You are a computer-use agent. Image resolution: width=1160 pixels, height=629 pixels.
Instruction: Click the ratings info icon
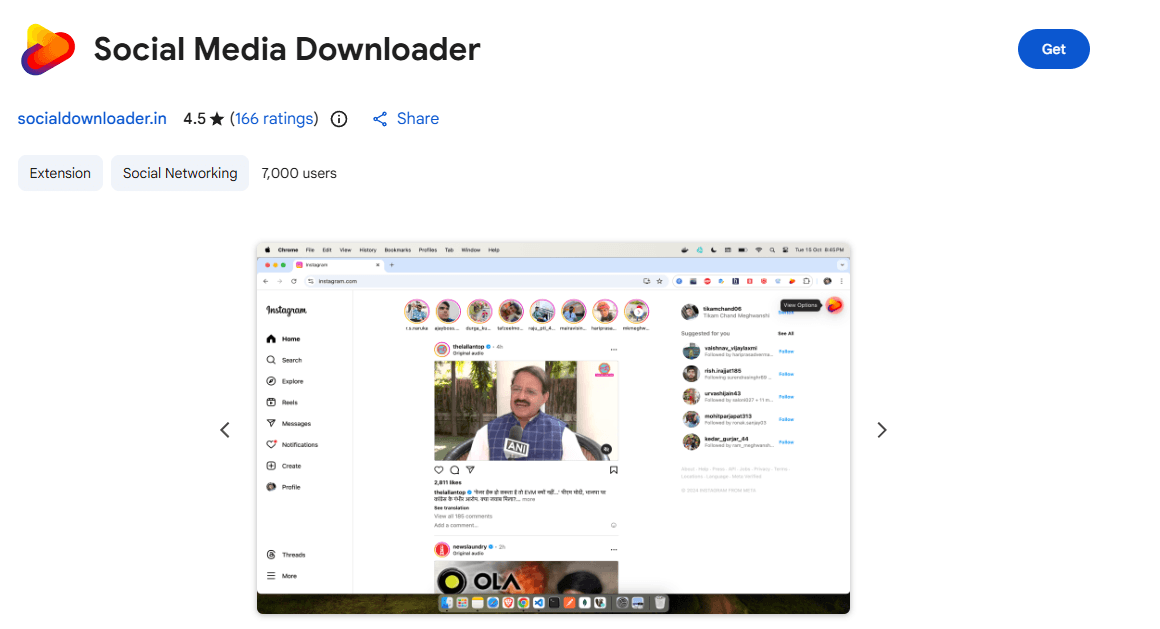click(x=339, y=119)
